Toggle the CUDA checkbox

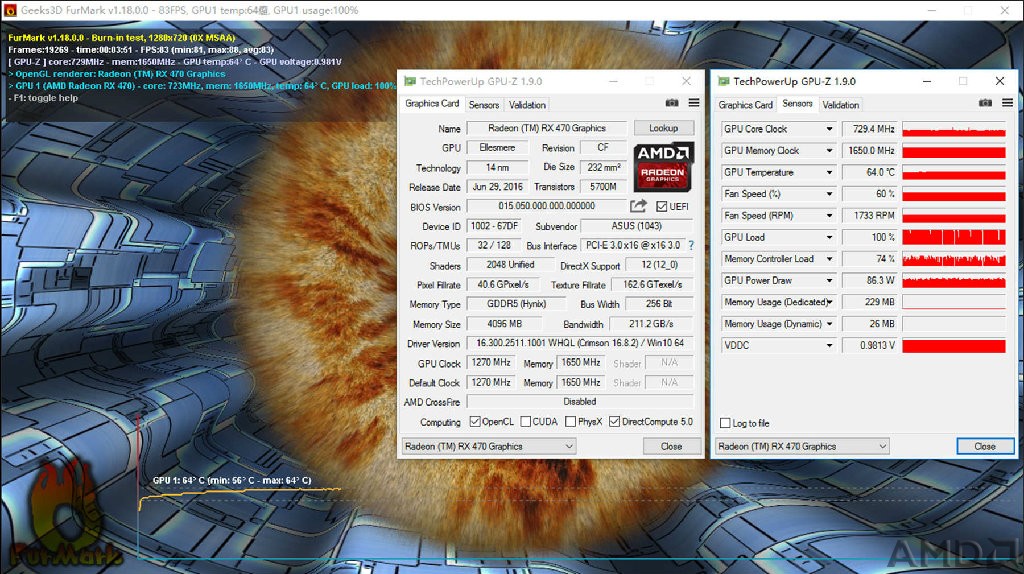click(526, 422)
